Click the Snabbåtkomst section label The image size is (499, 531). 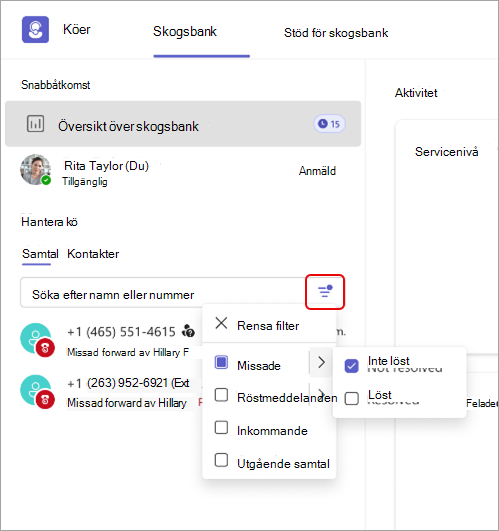point(56,85)
